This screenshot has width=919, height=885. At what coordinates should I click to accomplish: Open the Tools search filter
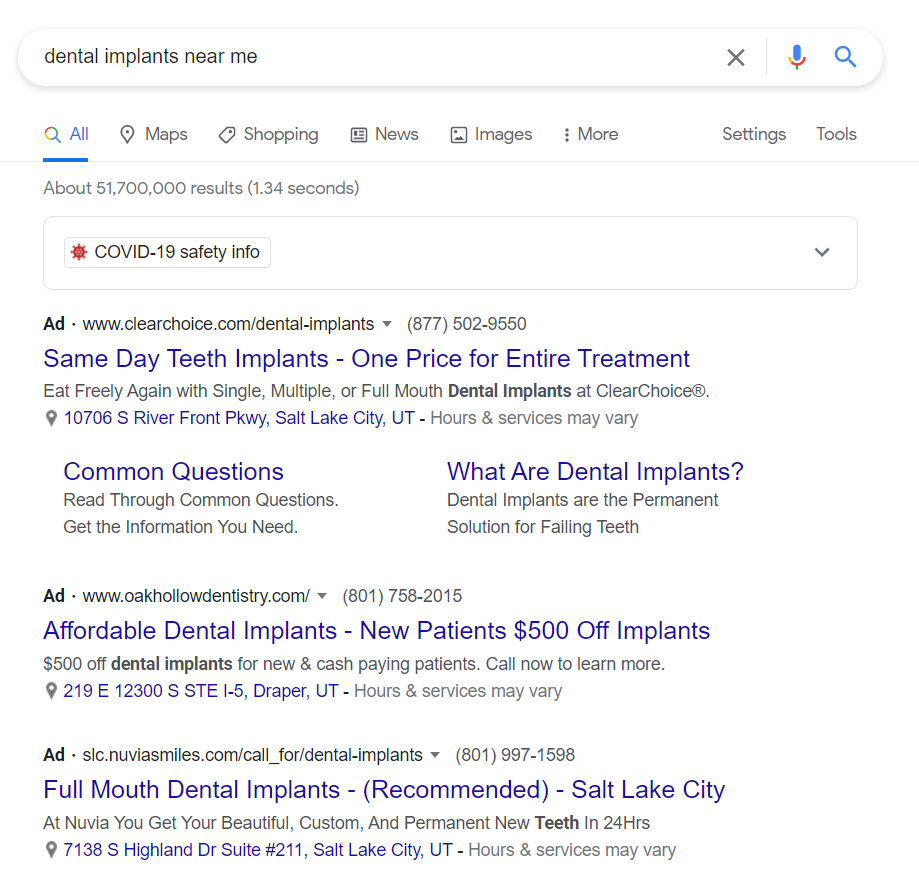click(x=836, y=135)
